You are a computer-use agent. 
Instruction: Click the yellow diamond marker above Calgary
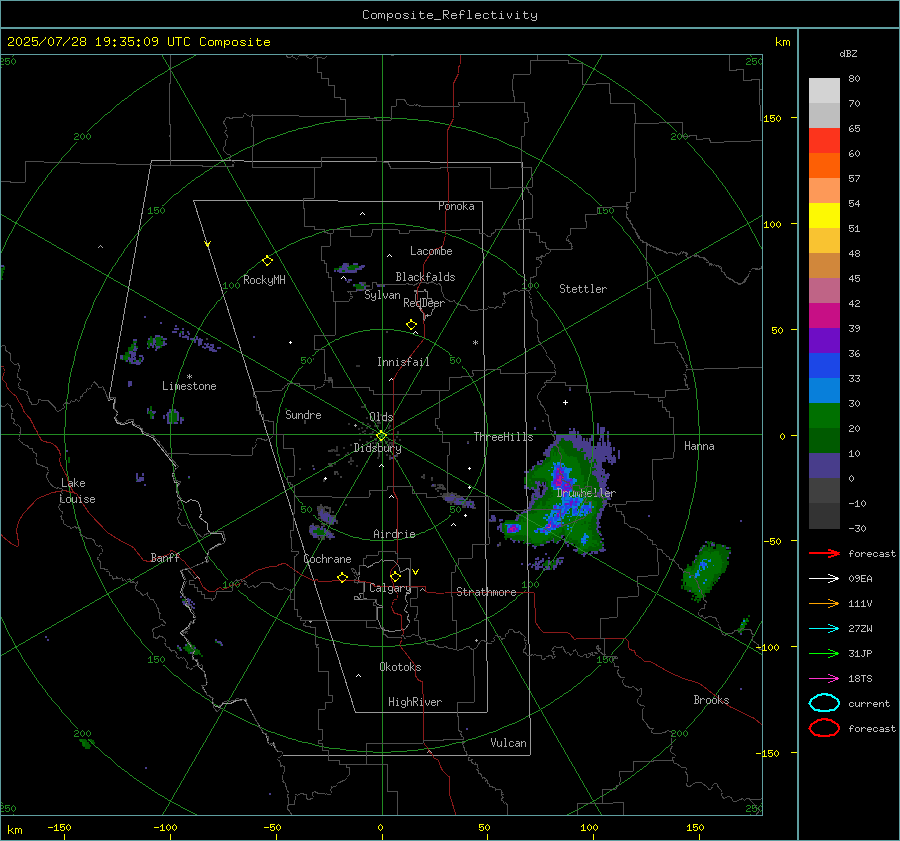[x=395, y=576]
